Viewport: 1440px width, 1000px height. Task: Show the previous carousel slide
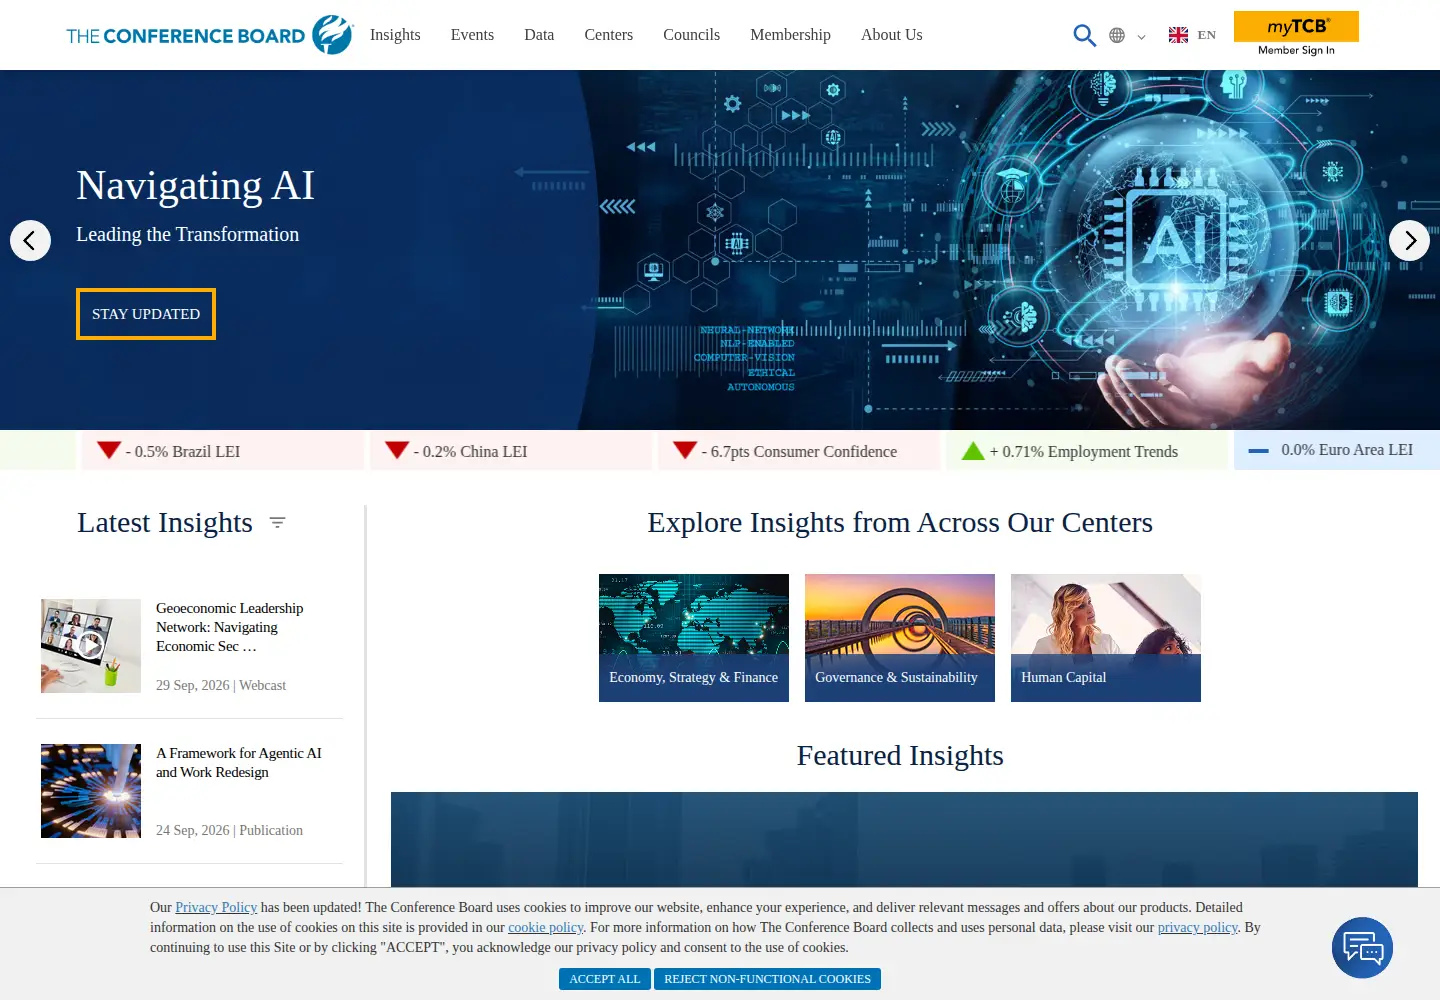(x=30, y=240)
